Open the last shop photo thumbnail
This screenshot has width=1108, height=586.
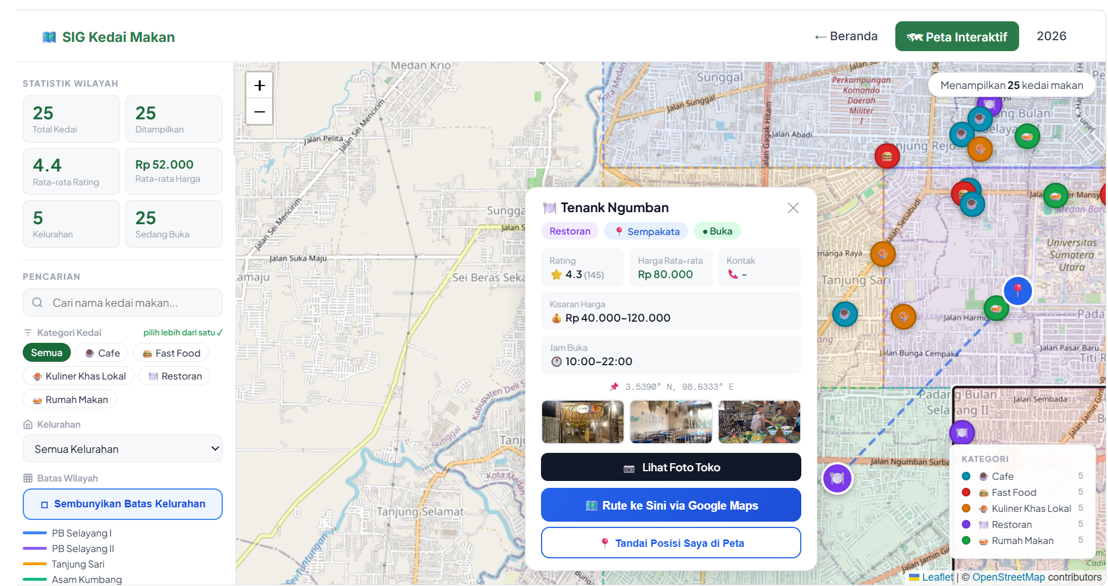[759, 421]
